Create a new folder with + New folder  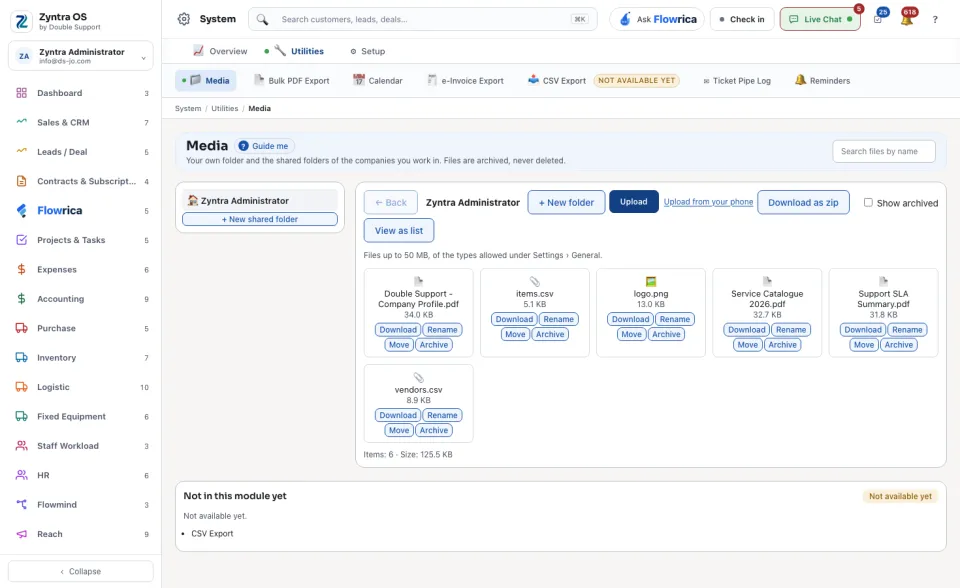[566, 202]
